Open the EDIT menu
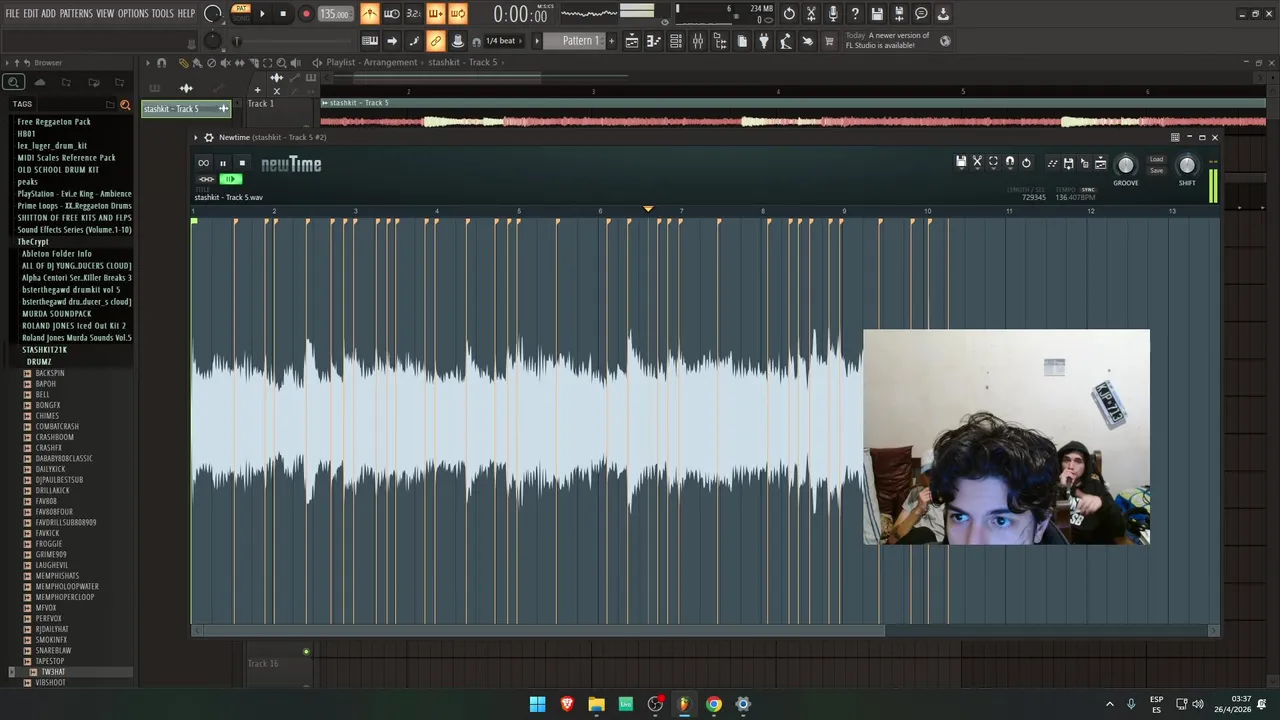The image size is (1280, 720). [x=31, y=14]
